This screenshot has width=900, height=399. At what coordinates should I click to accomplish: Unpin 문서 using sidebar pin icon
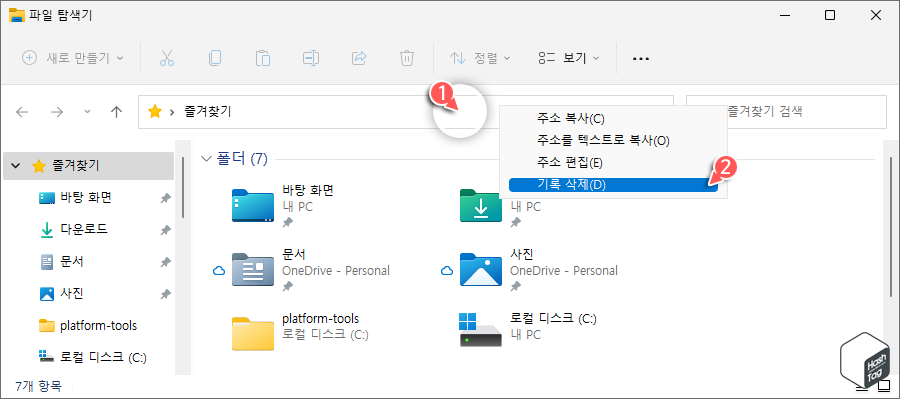pos(165,262)
